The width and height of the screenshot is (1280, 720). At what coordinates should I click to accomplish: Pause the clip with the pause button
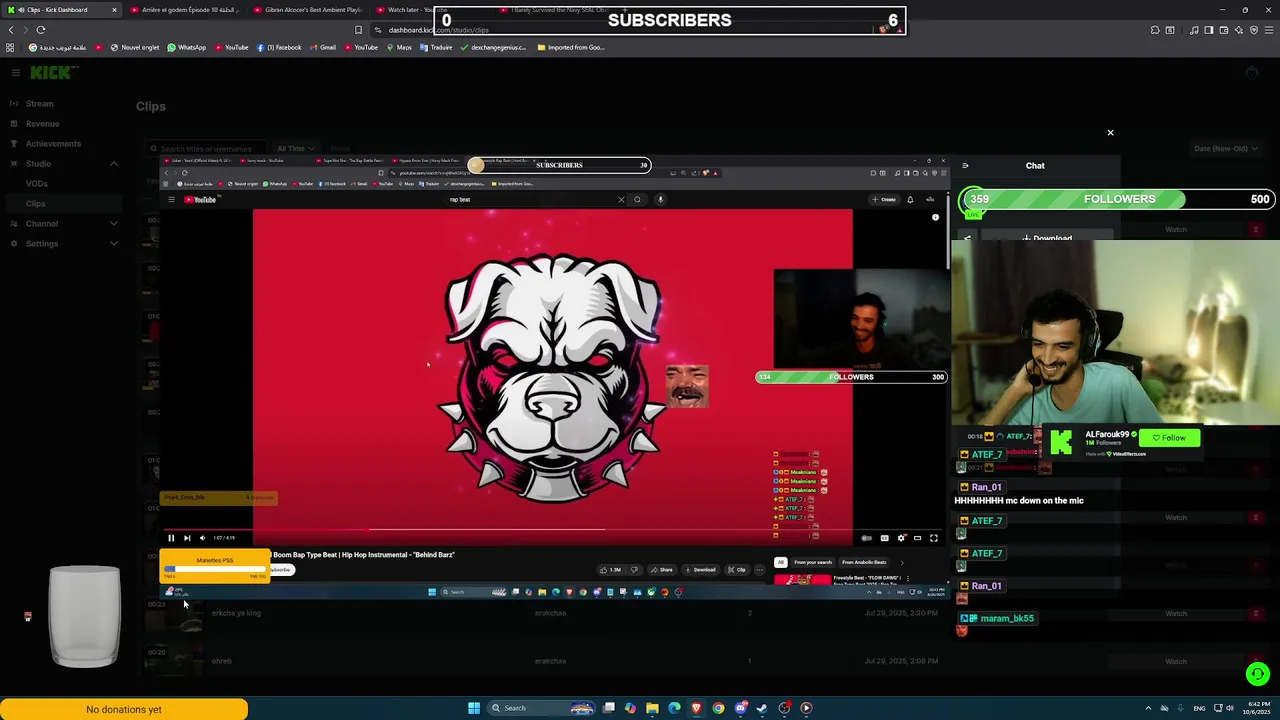tap(171, 538)
